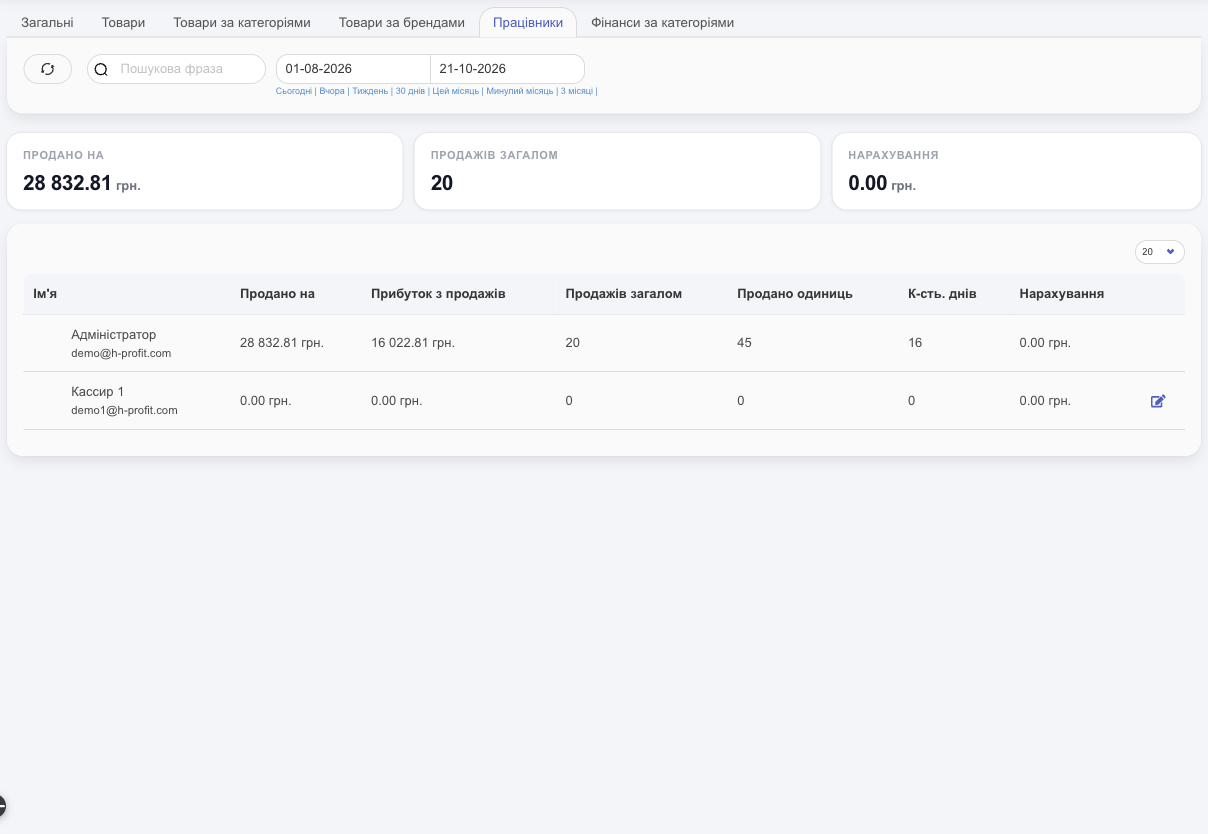Click the ПРОДАНО НА summary card
Screen dimensions: 1208x834
point(205,172)
